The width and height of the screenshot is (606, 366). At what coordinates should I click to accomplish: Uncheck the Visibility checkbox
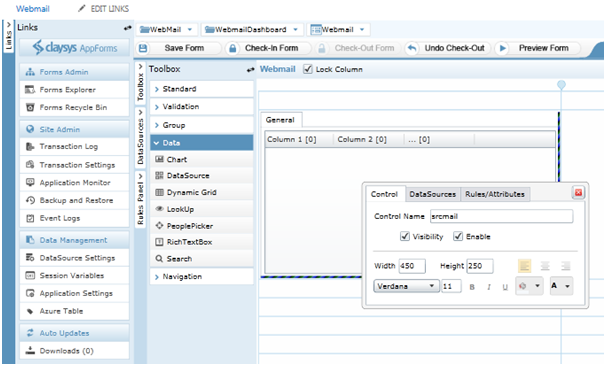tap(405, 236)
